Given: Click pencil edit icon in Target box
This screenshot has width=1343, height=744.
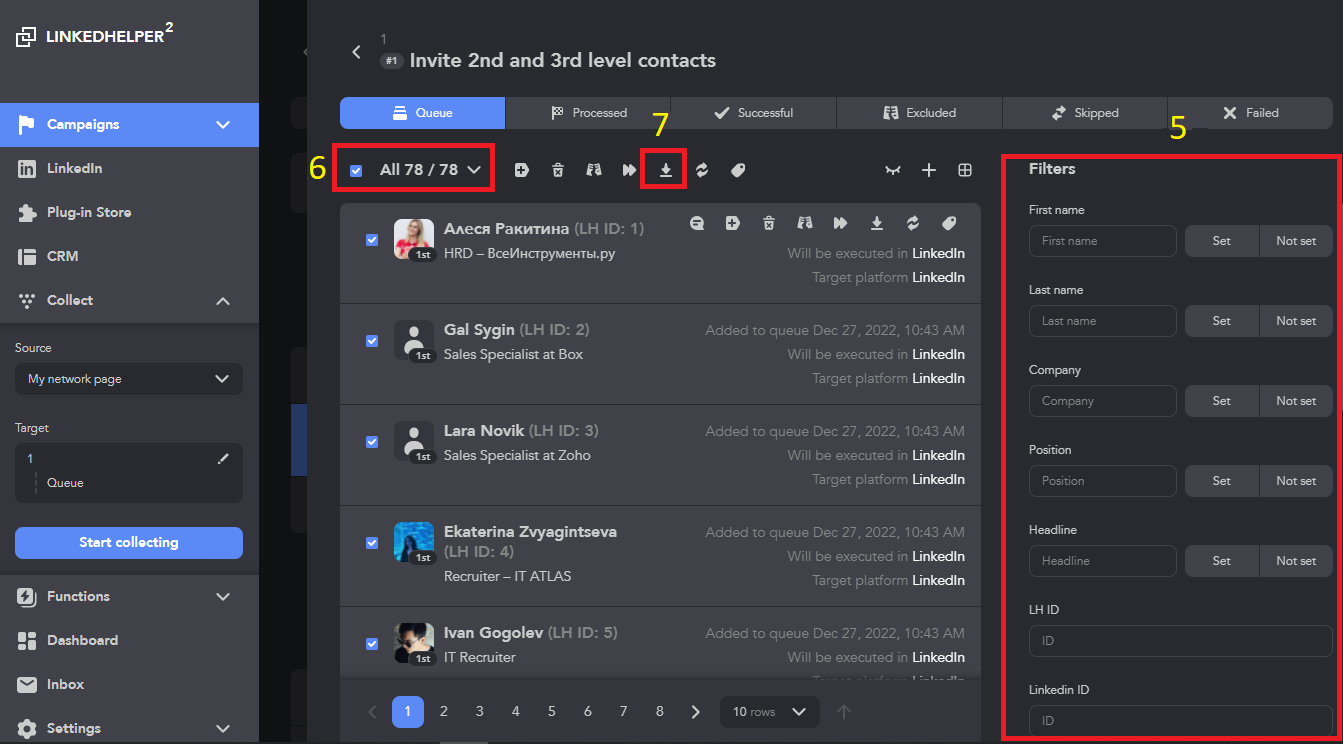Looking at the screenshot, I should tap(223, 458).
